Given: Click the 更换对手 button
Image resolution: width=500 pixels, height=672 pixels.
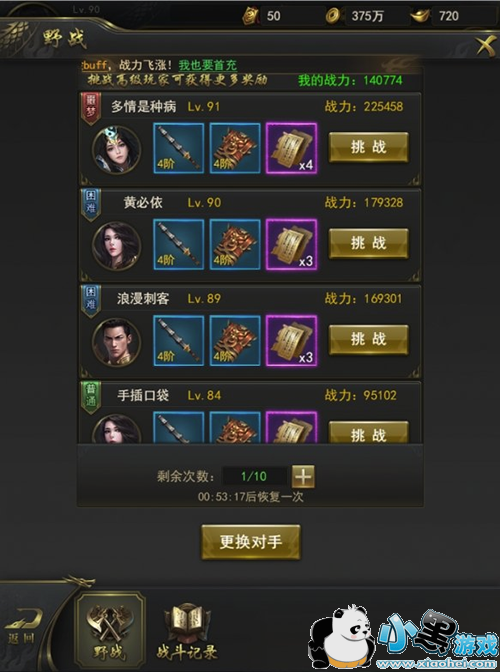Looking at the screenshot, I should click(251, 542).
